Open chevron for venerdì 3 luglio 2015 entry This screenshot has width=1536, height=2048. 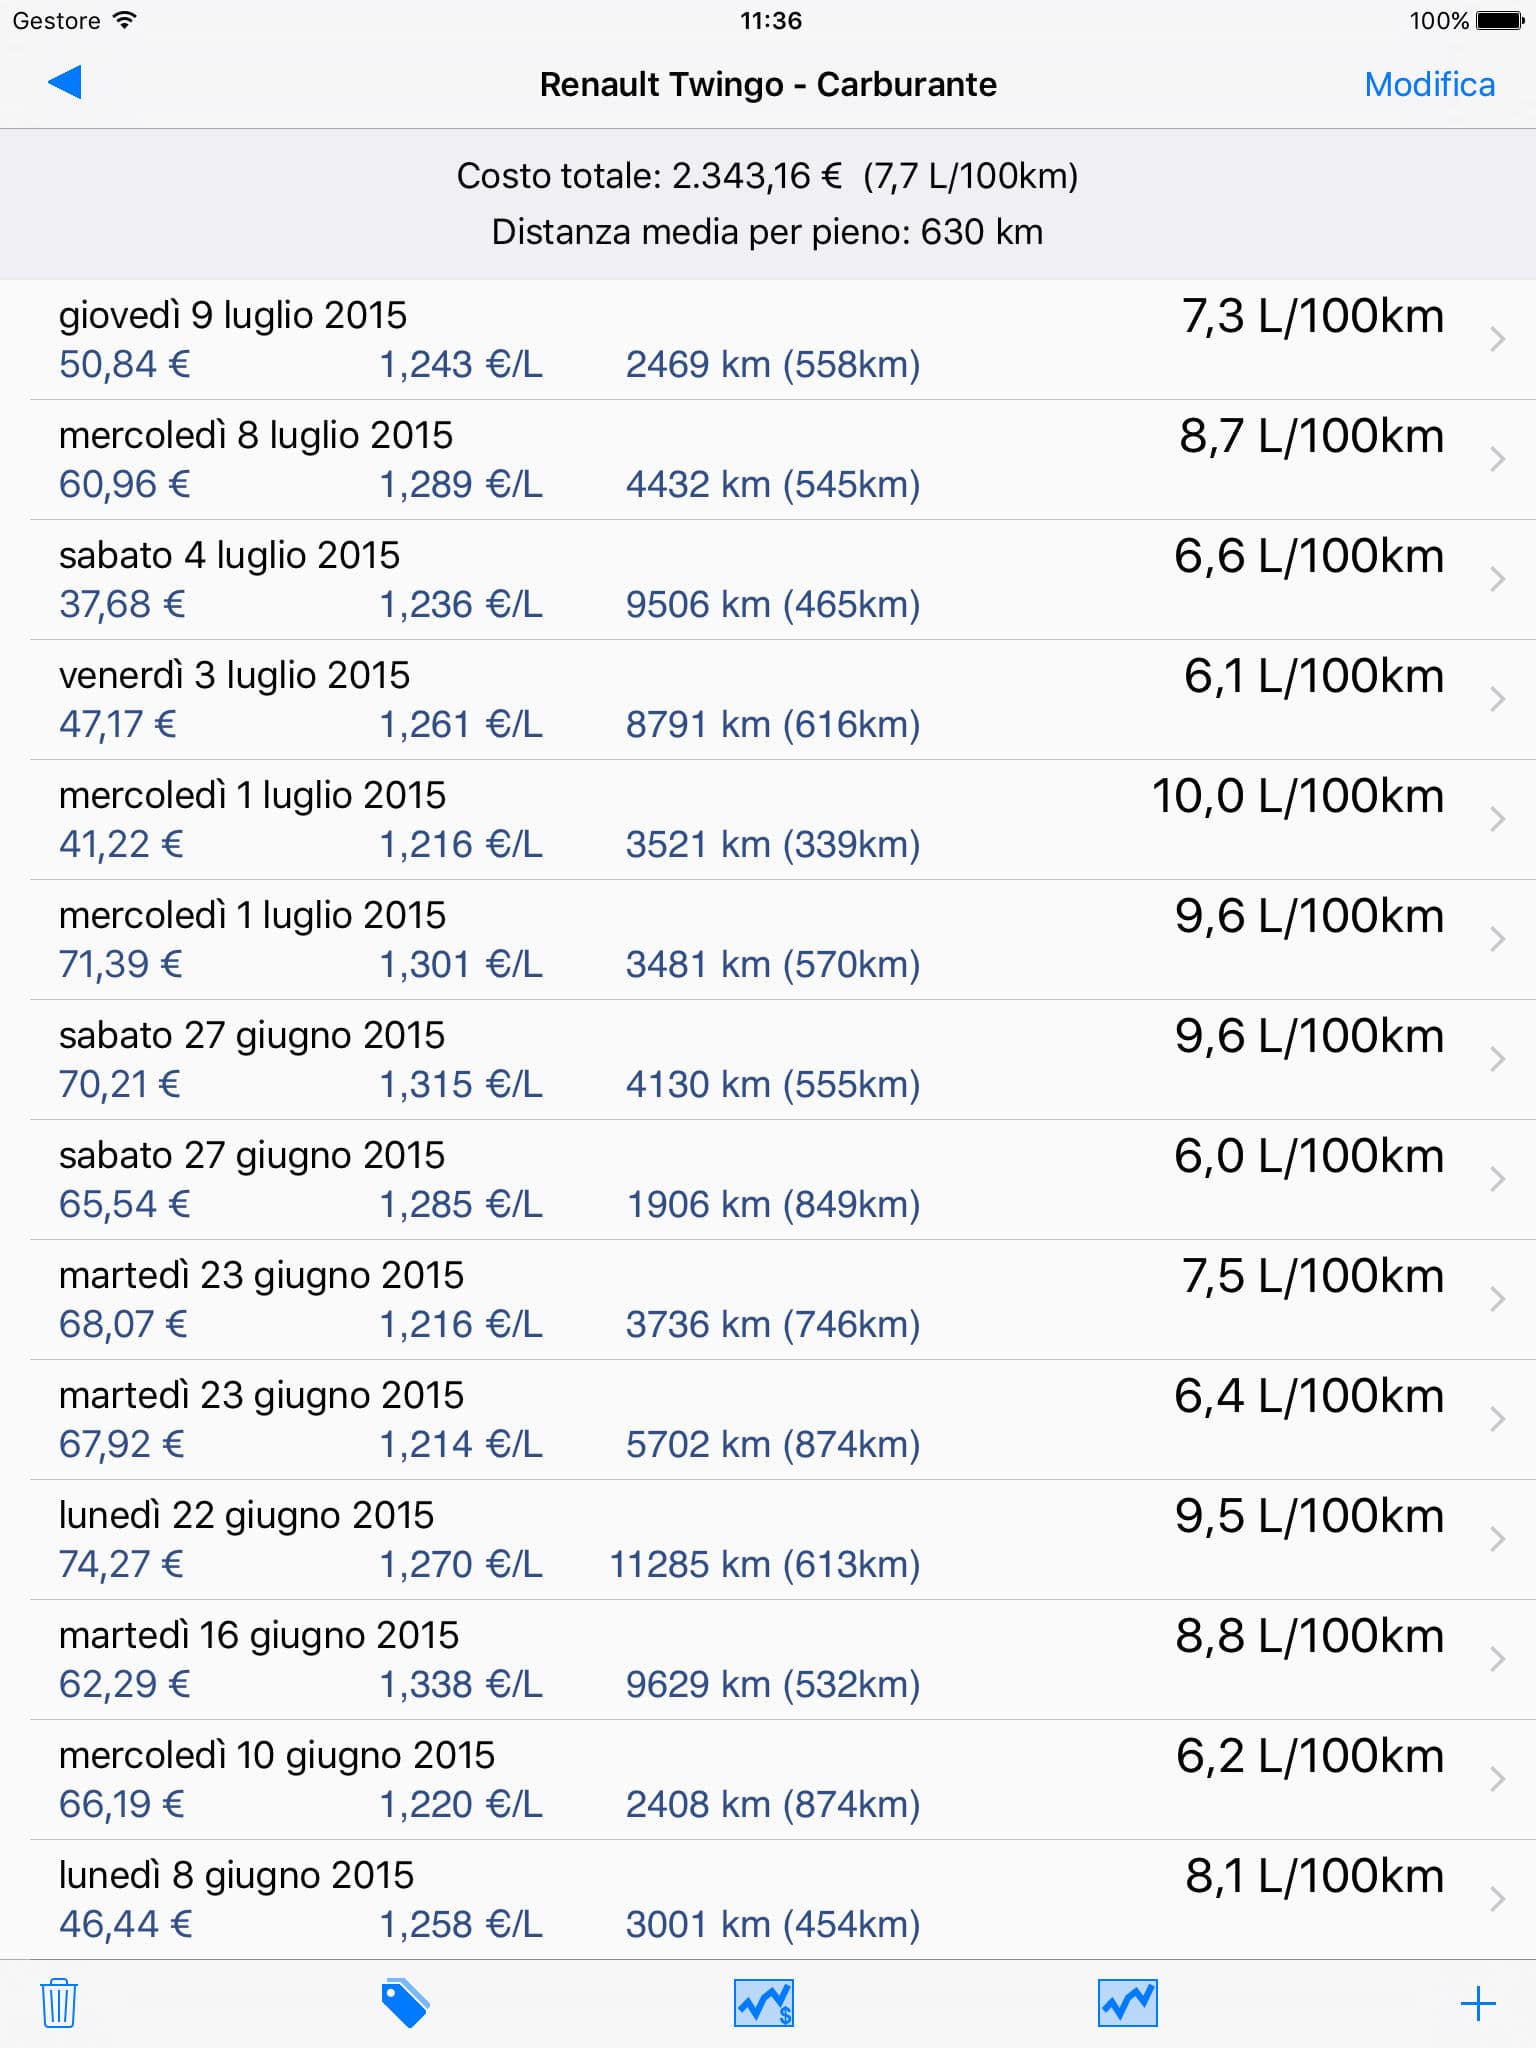tap(1497, 700)
